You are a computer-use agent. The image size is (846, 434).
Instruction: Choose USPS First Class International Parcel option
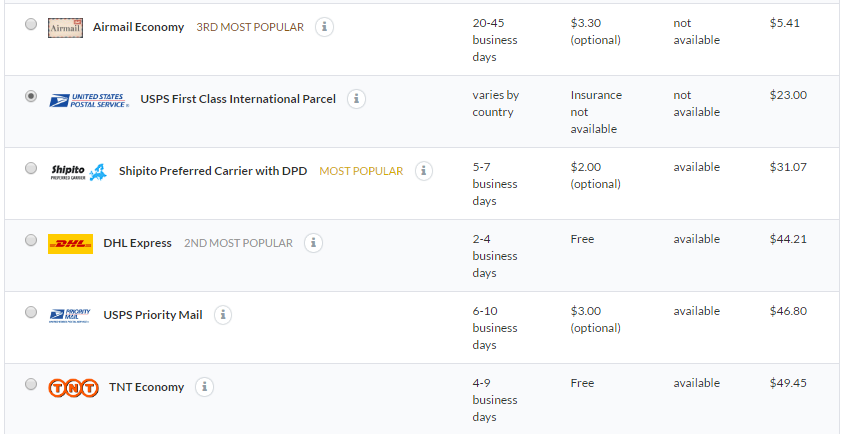31,96
